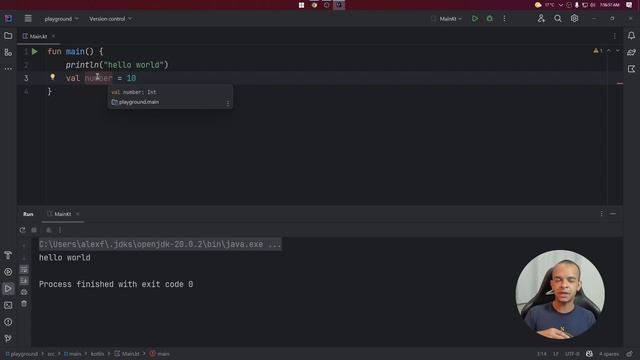The height and width of the screenshot is (360, 640).
Task: Open Notifications bell
Action: click(631, 36)
